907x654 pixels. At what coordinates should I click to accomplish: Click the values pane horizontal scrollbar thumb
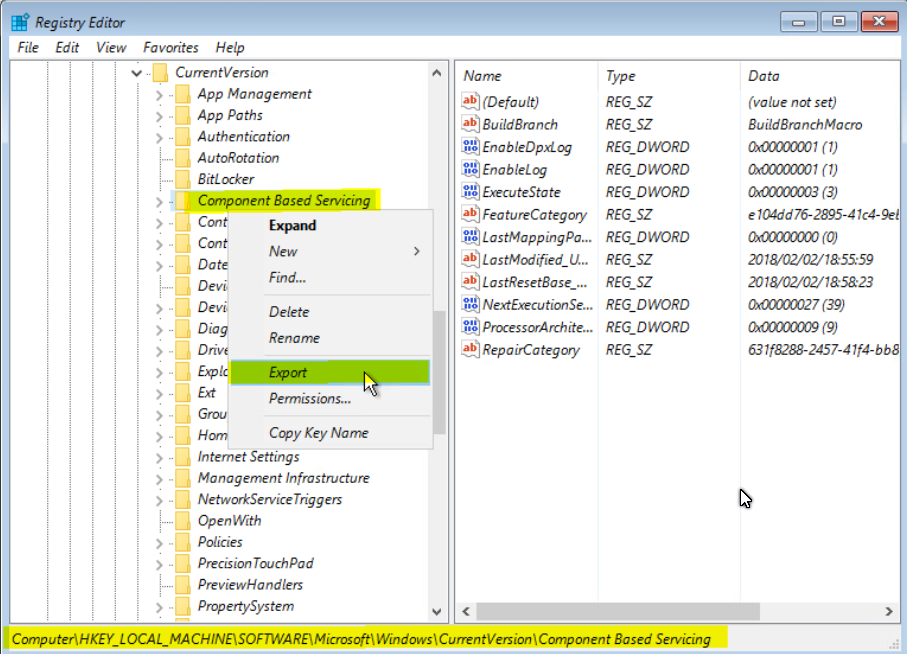click(618, 611)
